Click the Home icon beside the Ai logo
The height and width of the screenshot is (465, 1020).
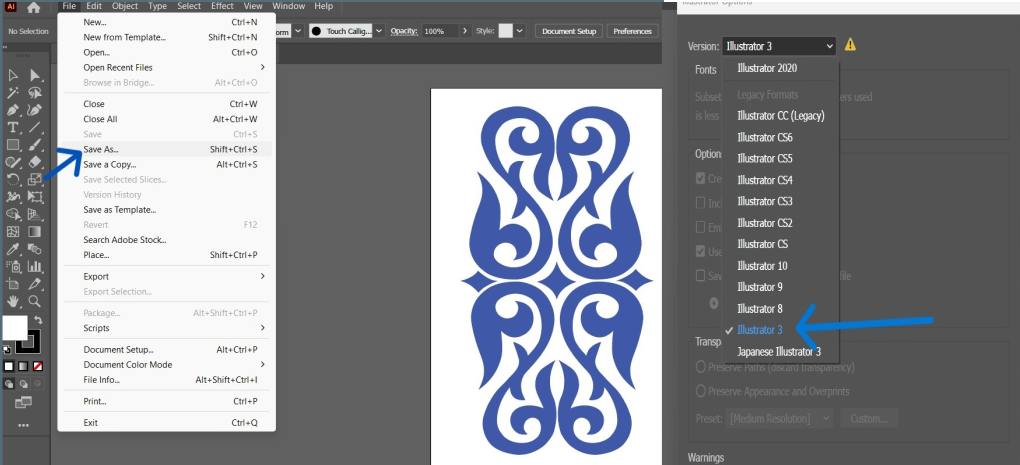[x=33, y=8]
